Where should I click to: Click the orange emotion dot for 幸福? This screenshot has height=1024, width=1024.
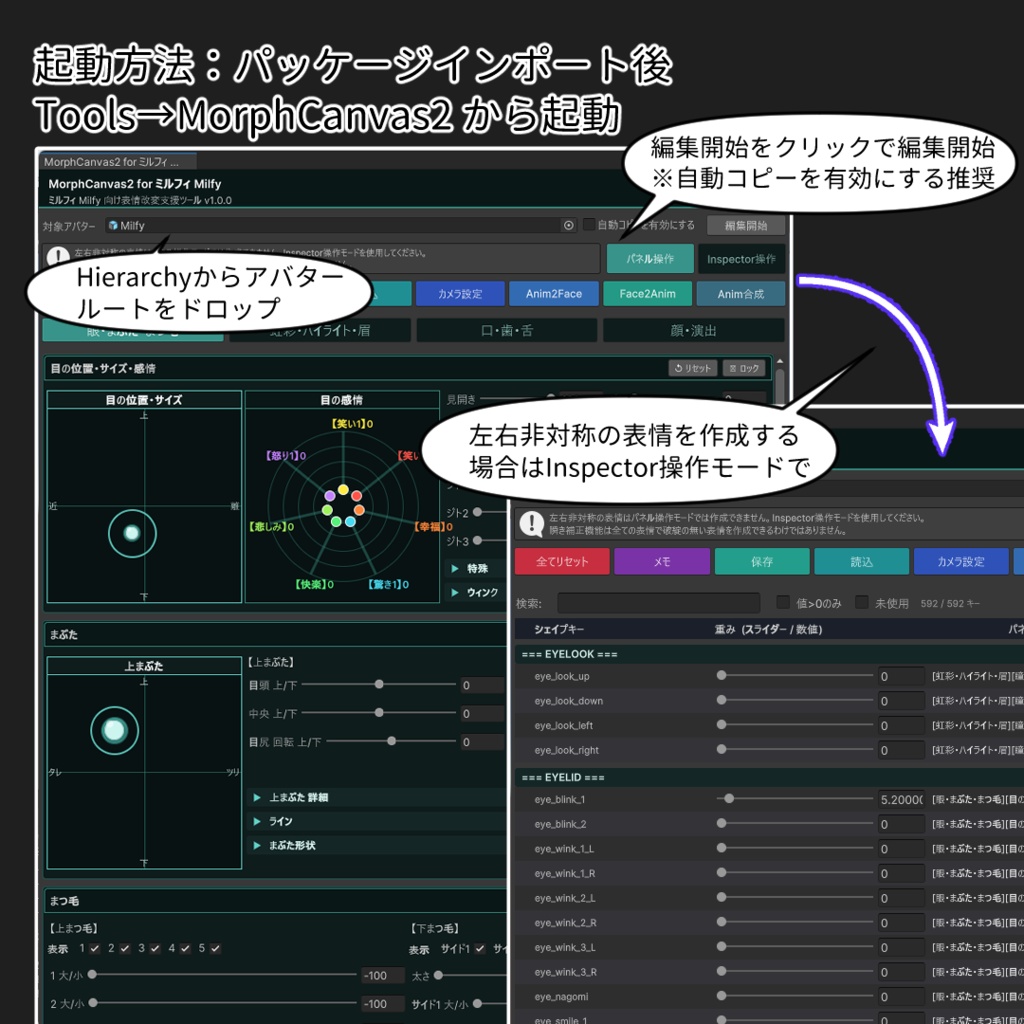(359, 509)
